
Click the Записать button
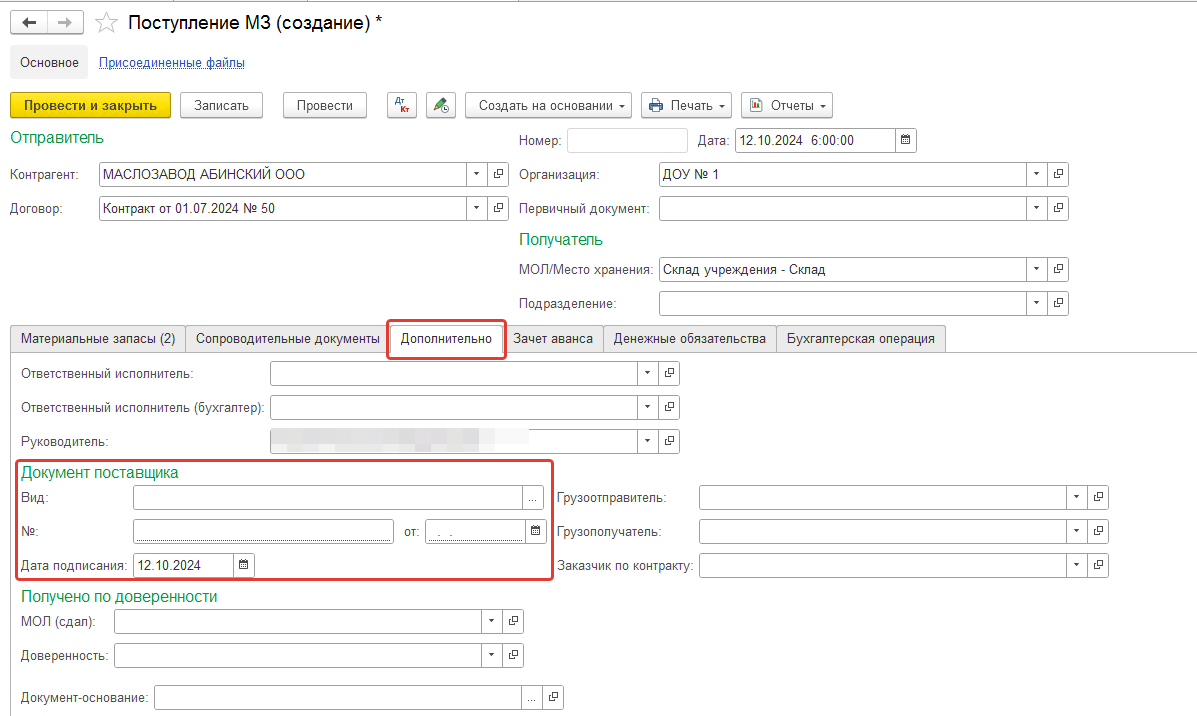[221, 105]
